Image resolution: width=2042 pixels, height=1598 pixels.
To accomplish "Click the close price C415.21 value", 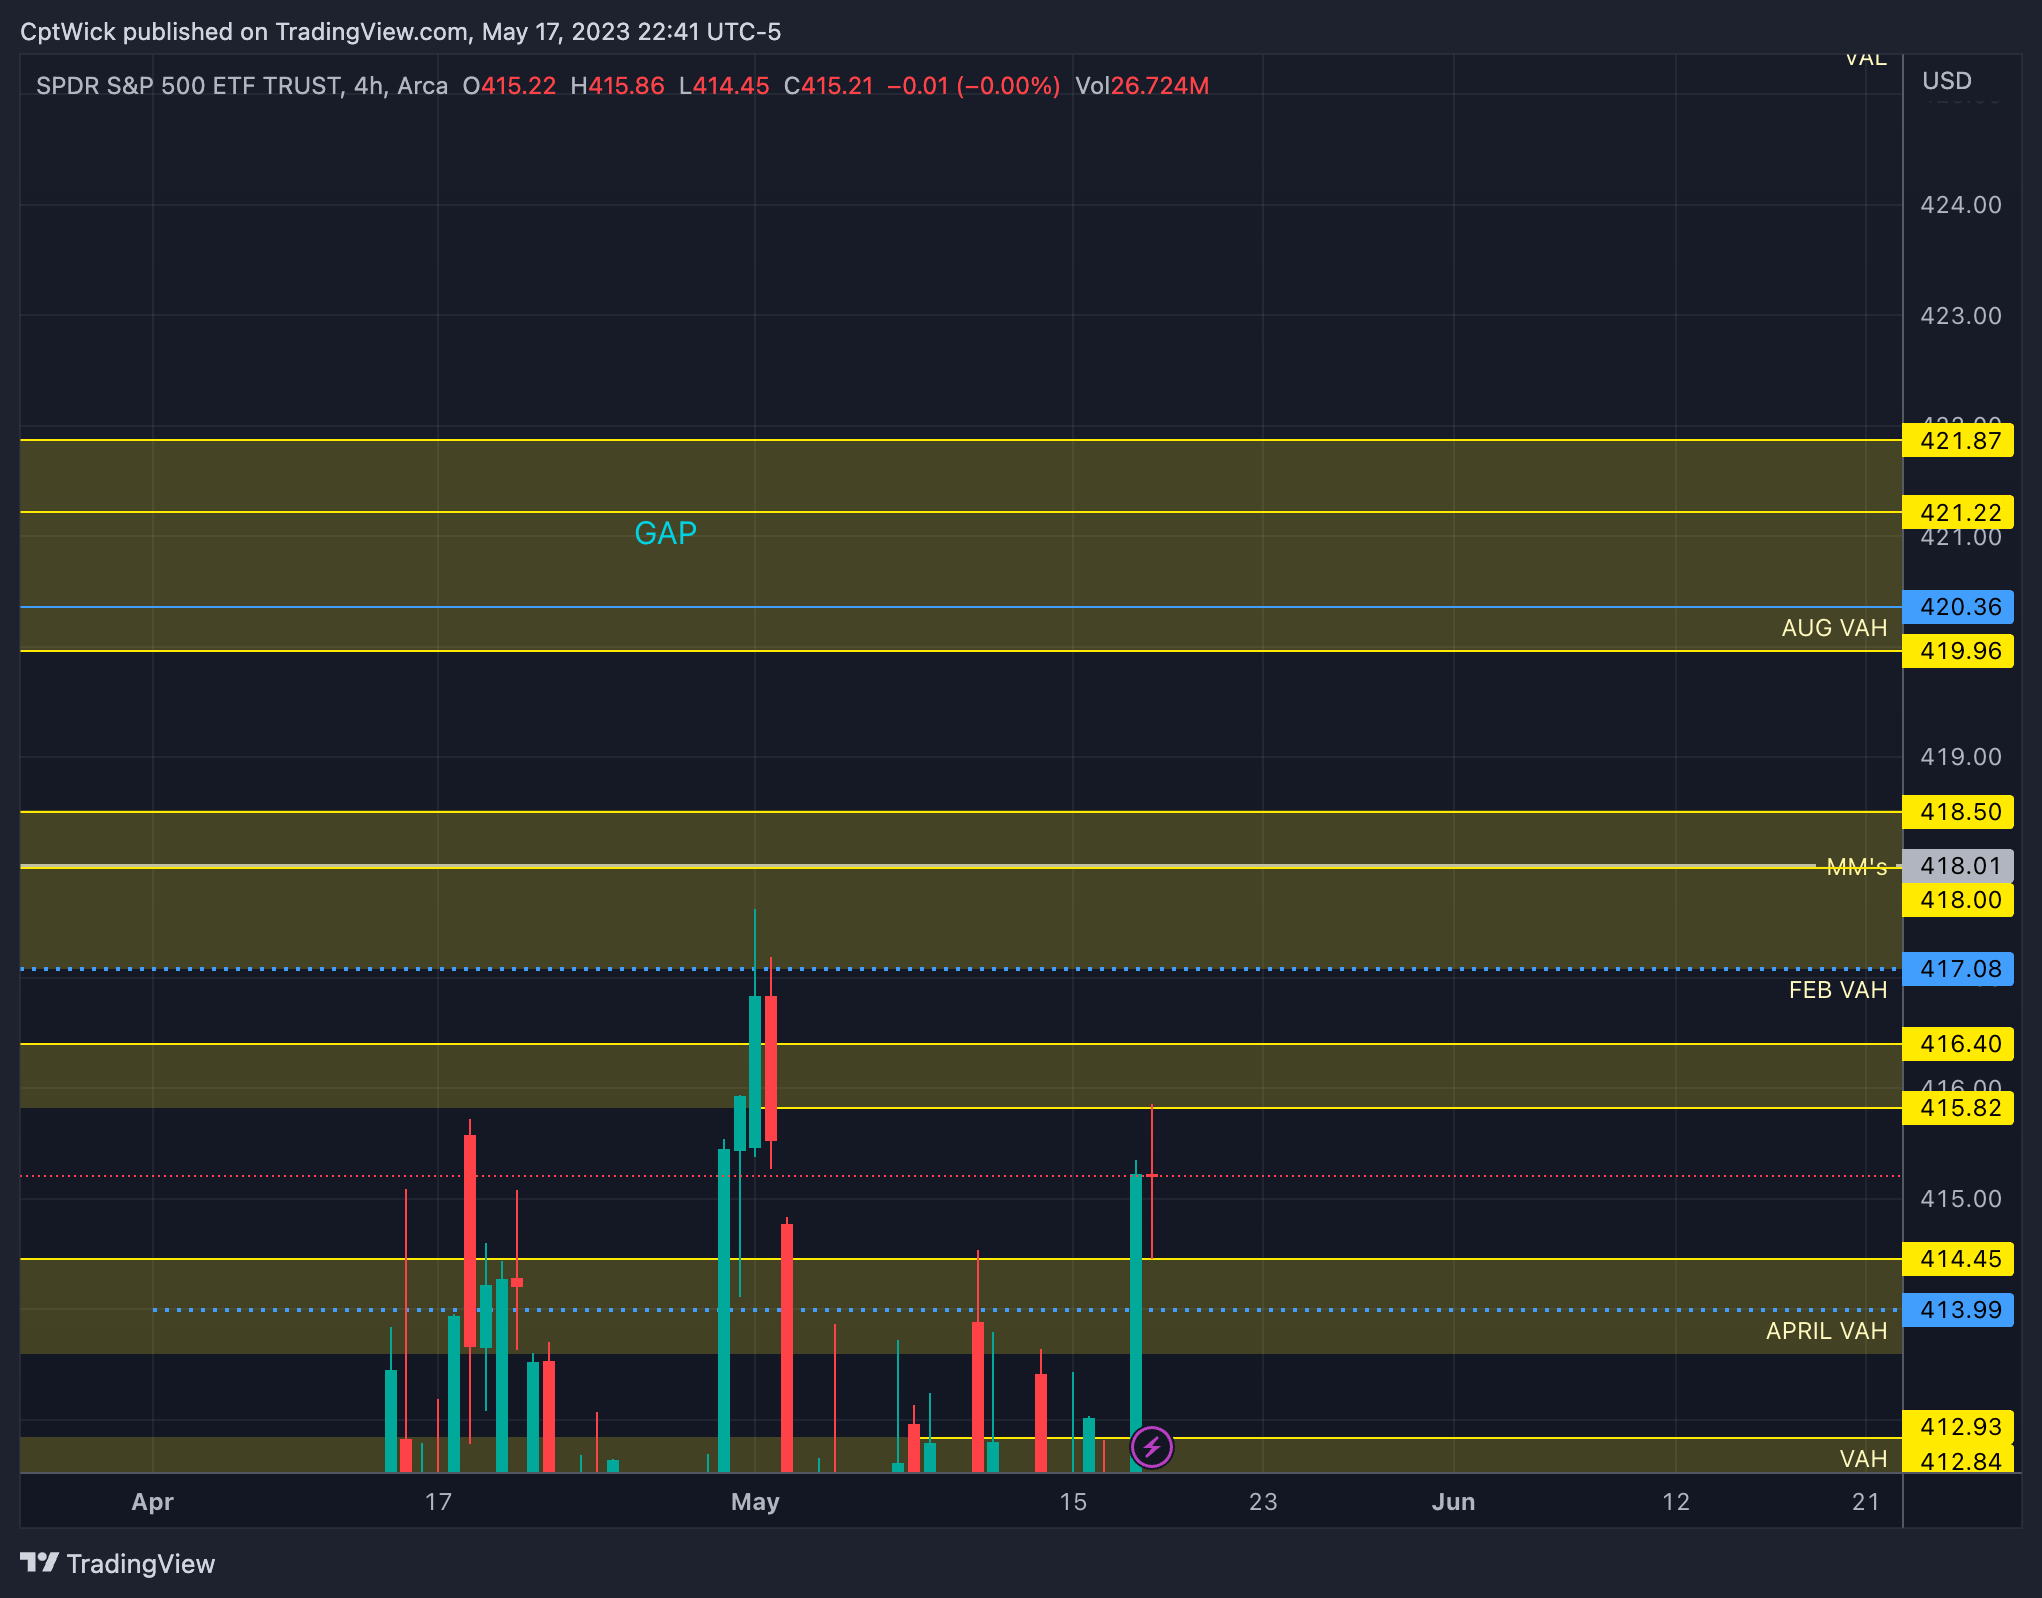I will pyautogui.click(x=828, y=86).
